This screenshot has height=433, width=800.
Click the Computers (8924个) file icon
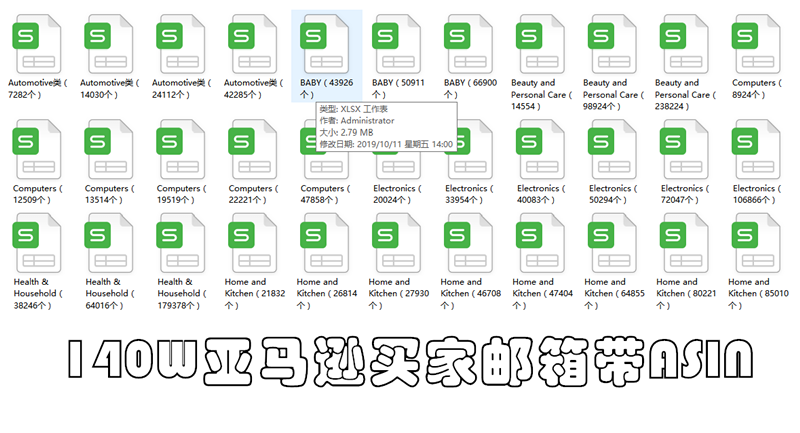[757, 44]
